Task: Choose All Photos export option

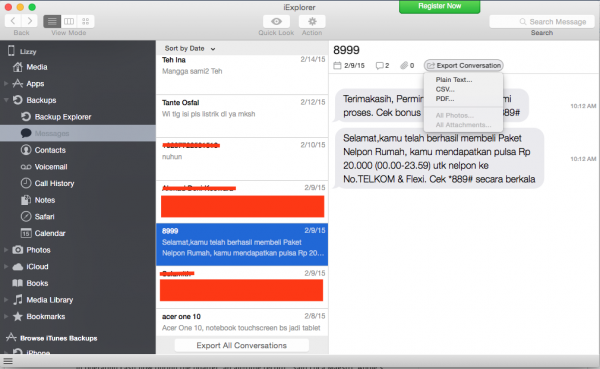Action: pyautogui.click(x=455, y=115)
